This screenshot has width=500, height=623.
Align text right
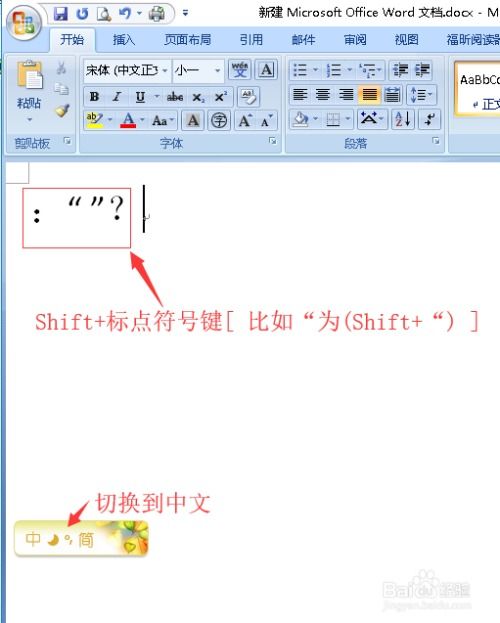[x=346, y=95]
